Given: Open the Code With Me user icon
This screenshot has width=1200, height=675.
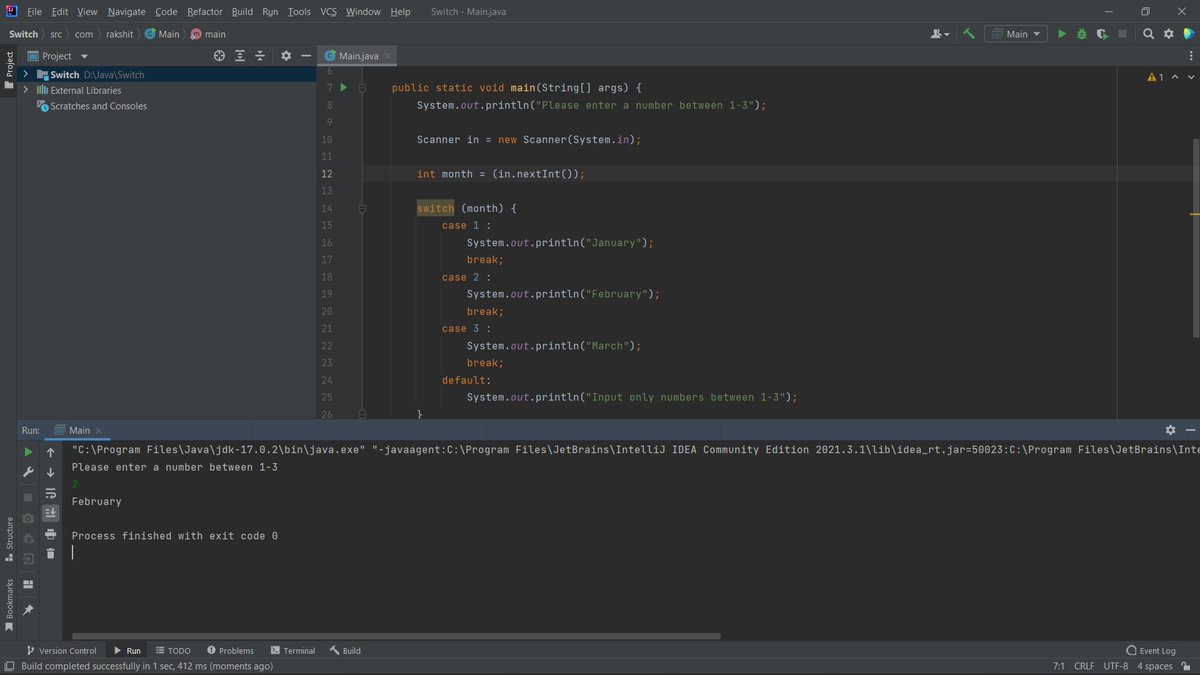Looking at the screenshot, I should tap(939, 33).
